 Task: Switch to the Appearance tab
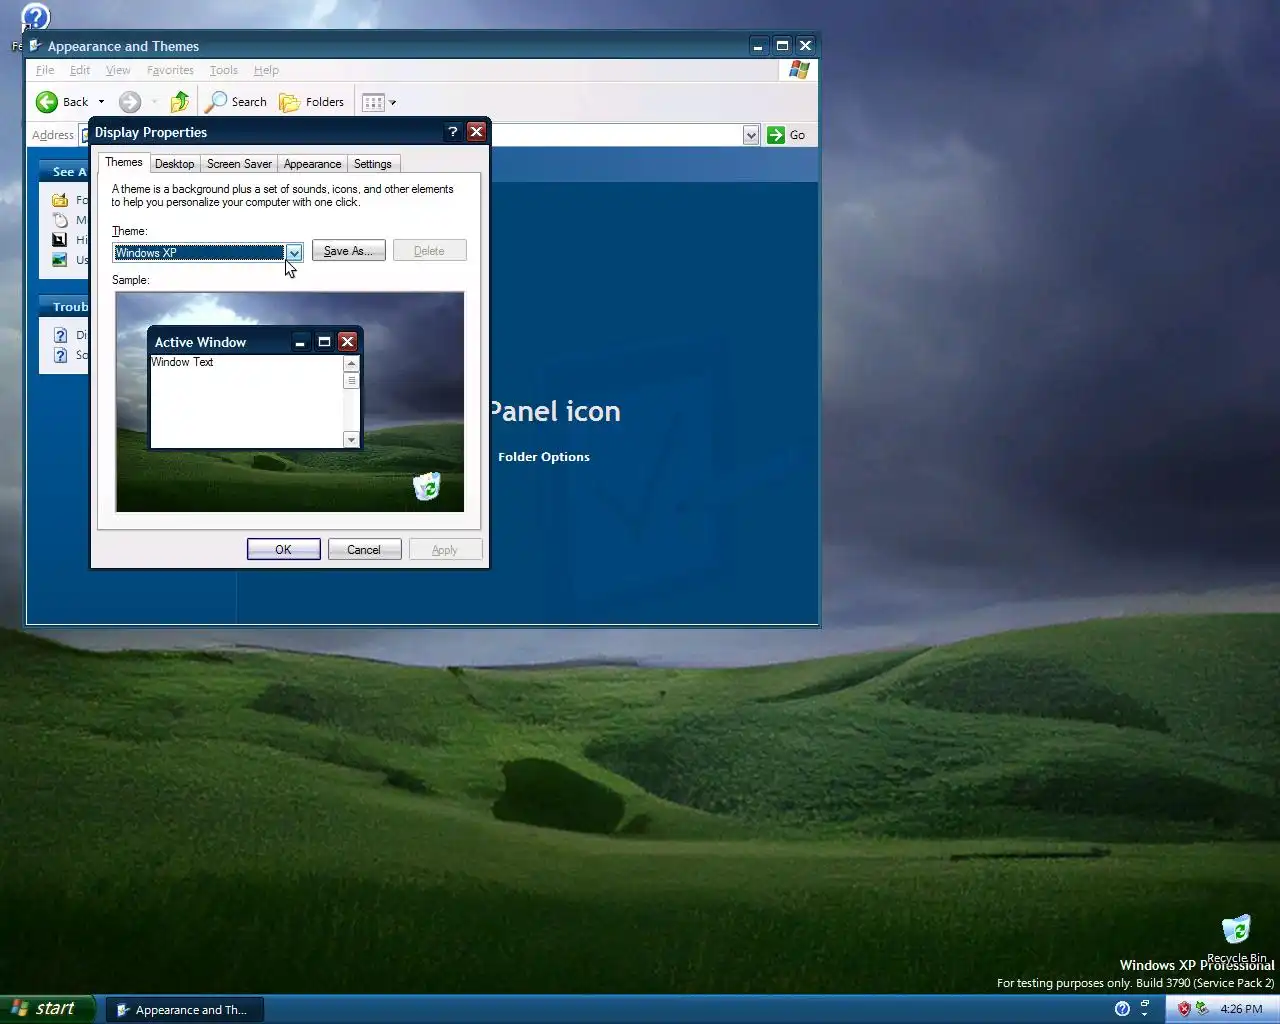312,164
